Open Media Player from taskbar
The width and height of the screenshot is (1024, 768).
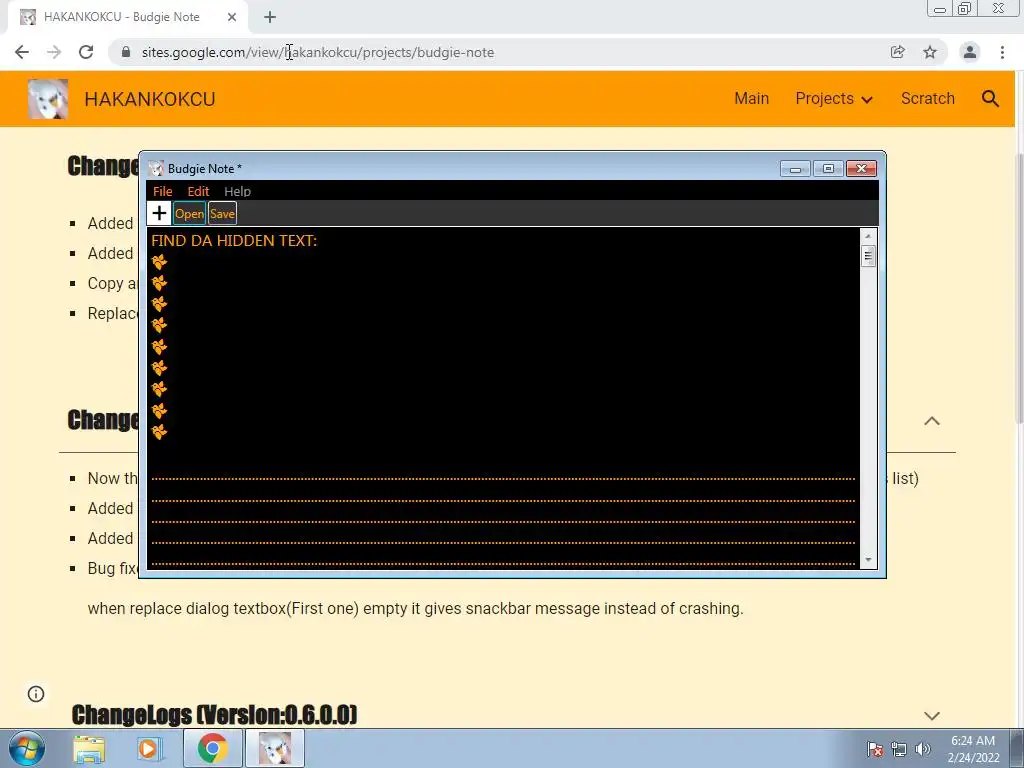click(148, 749)
